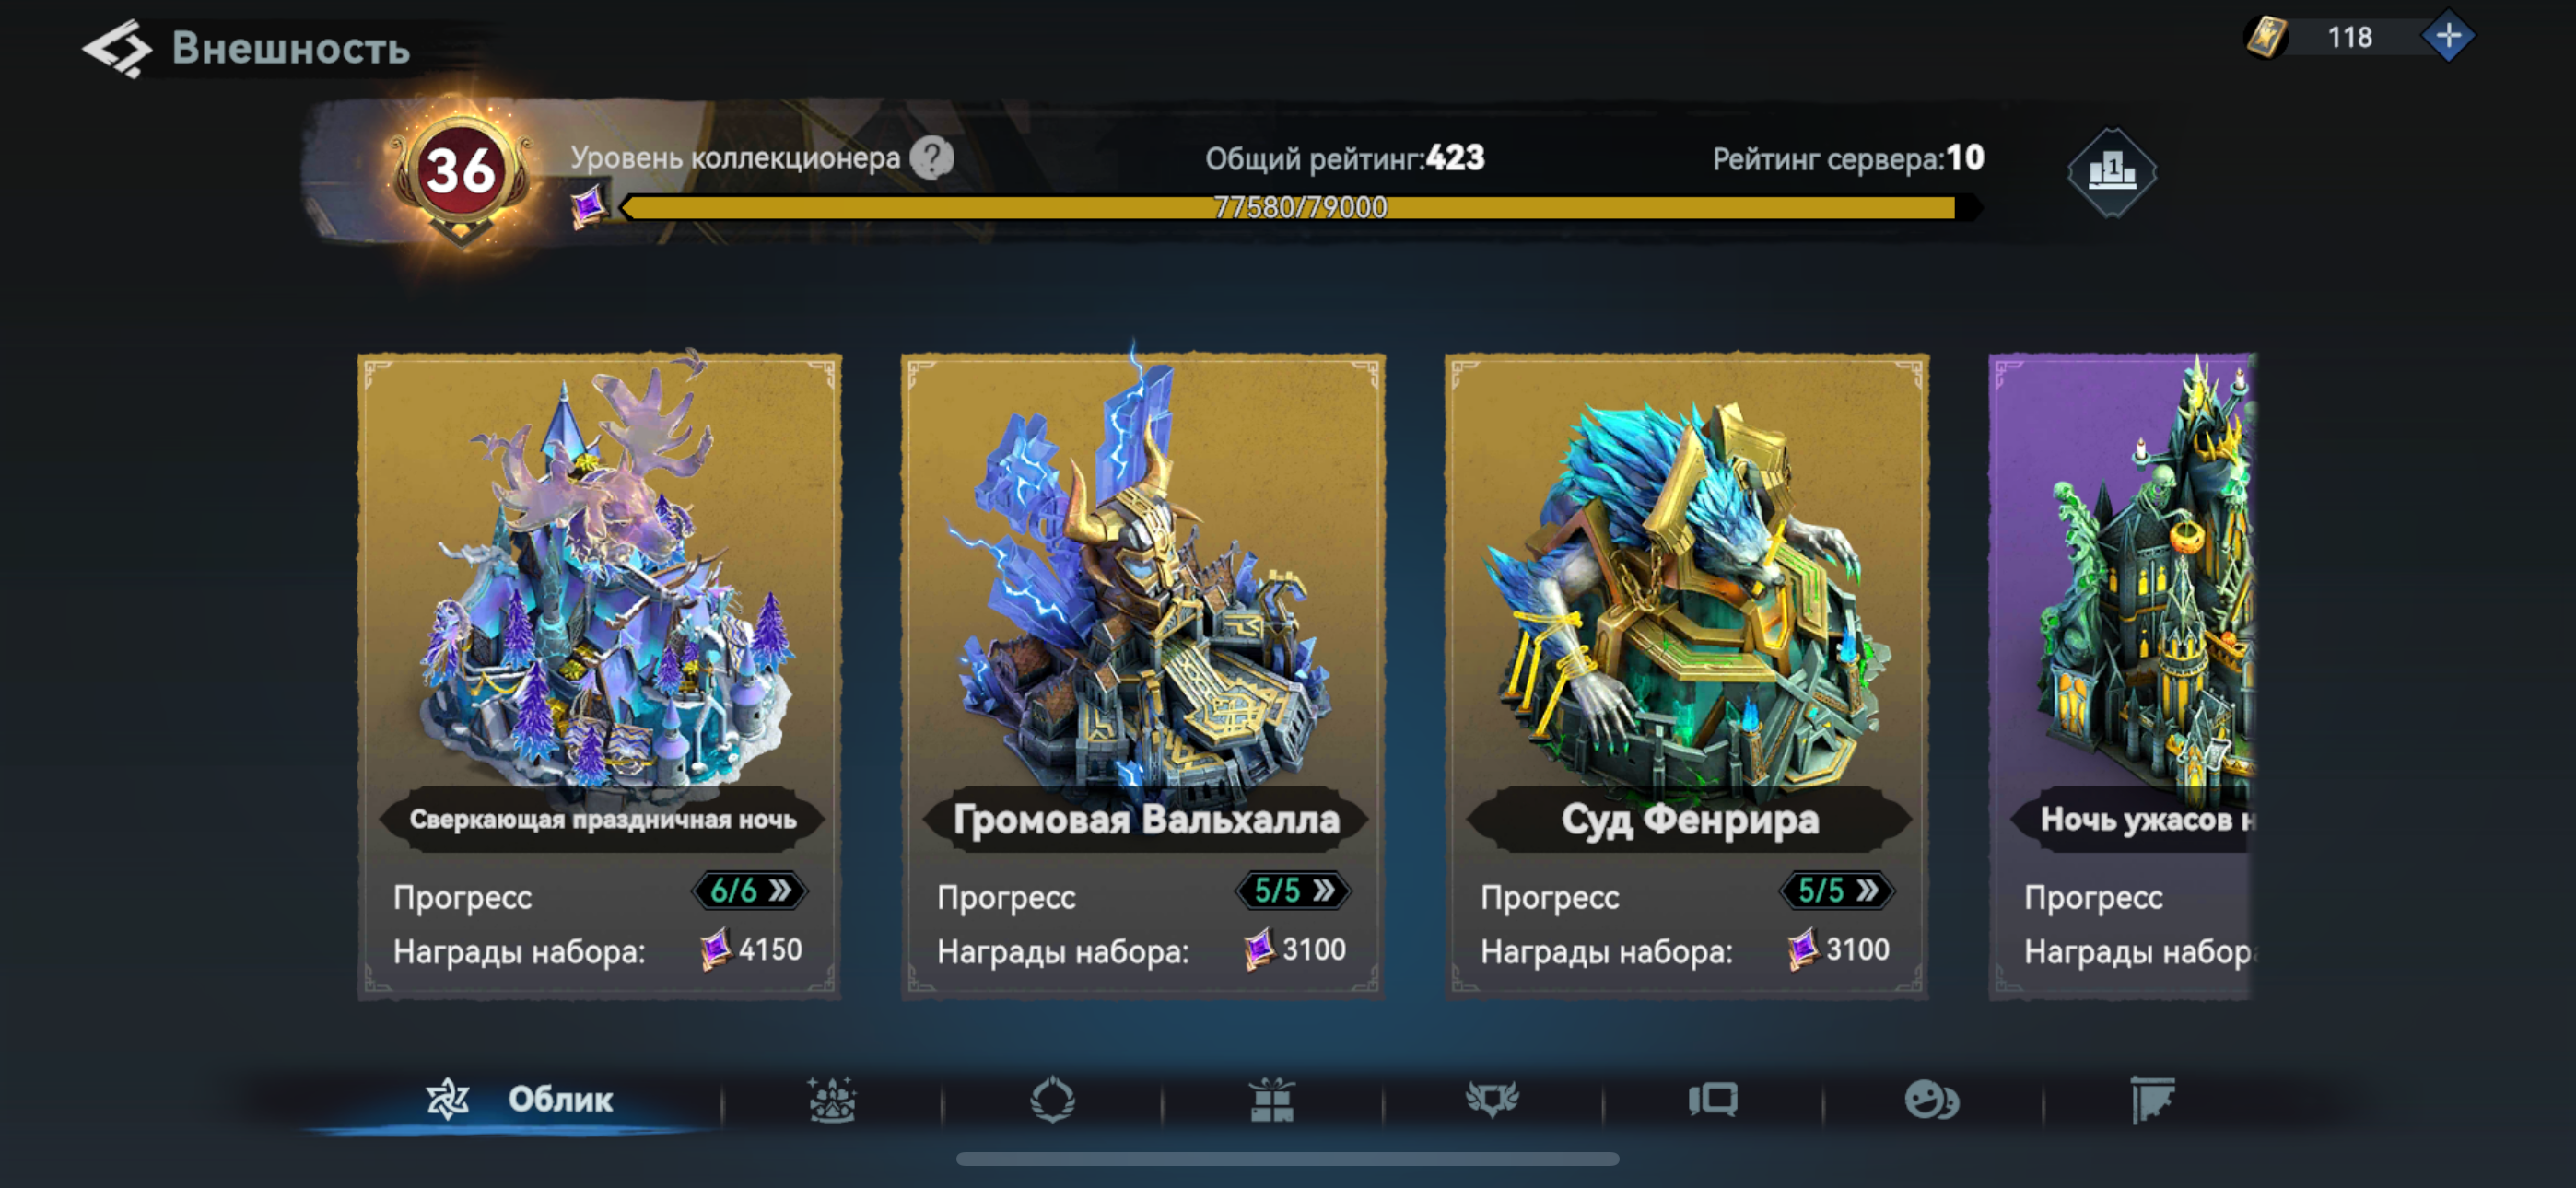Expand the 5/5 progress for Суд Фенрира

pos(1838,890)
